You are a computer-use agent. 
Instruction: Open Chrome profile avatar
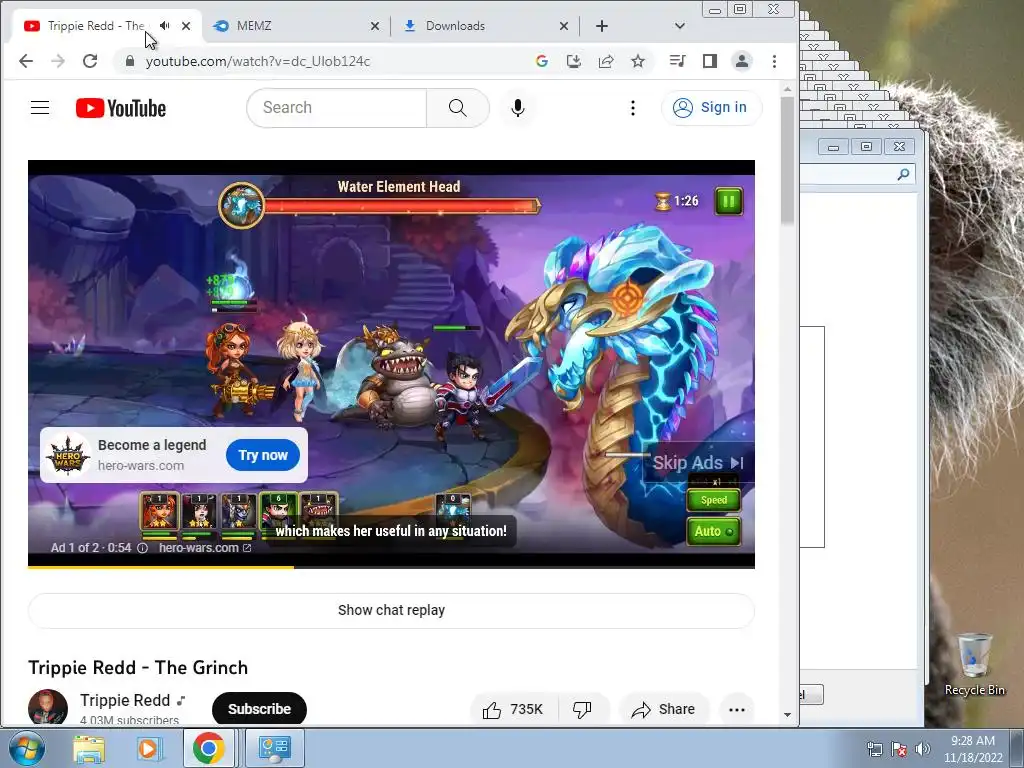click(x=742, y=61)
